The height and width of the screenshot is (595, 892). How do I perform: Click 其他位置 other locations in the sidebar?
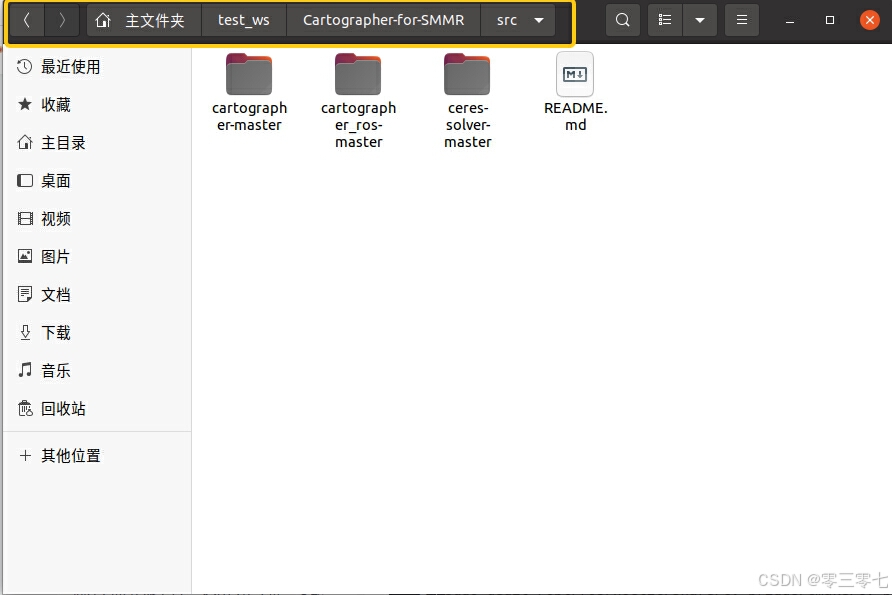97,456
